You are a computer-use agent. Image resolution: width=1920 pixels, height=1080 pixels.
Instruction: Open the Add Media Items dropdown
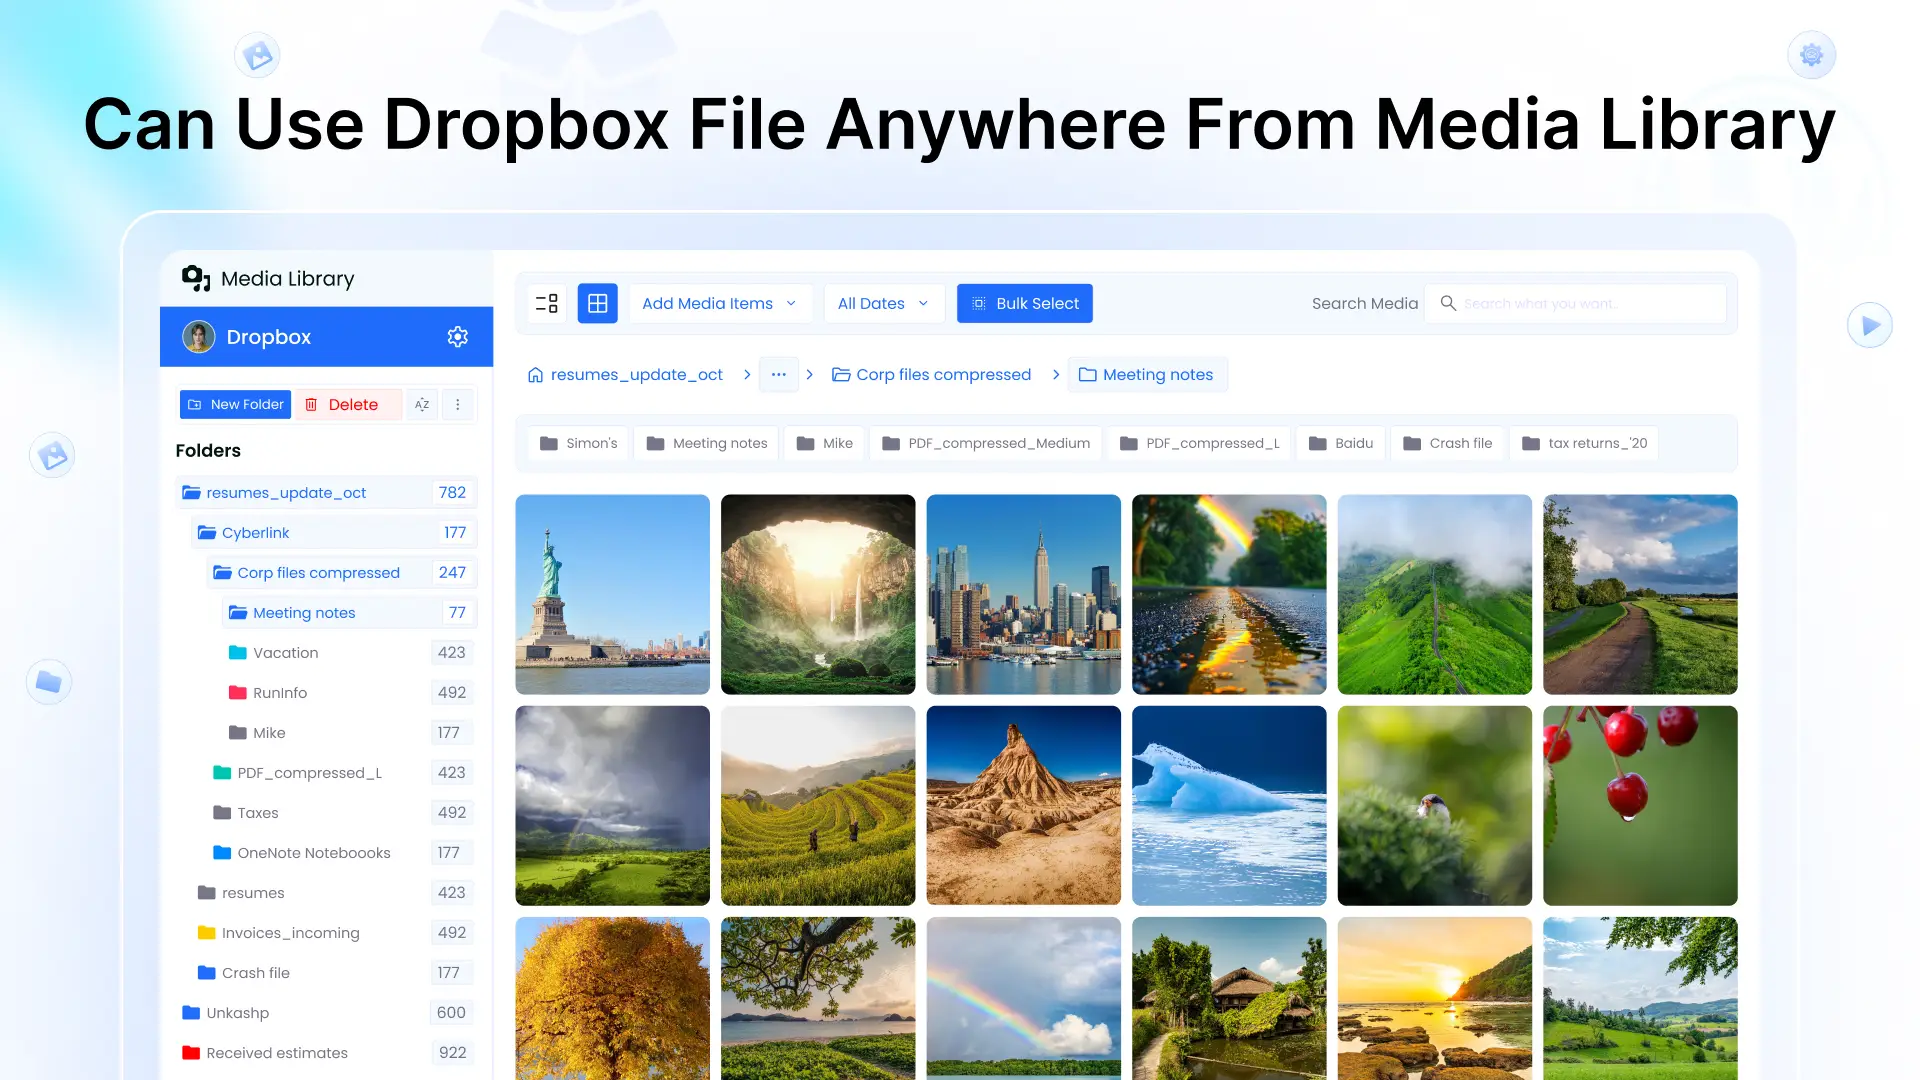(x=720, y=303)
